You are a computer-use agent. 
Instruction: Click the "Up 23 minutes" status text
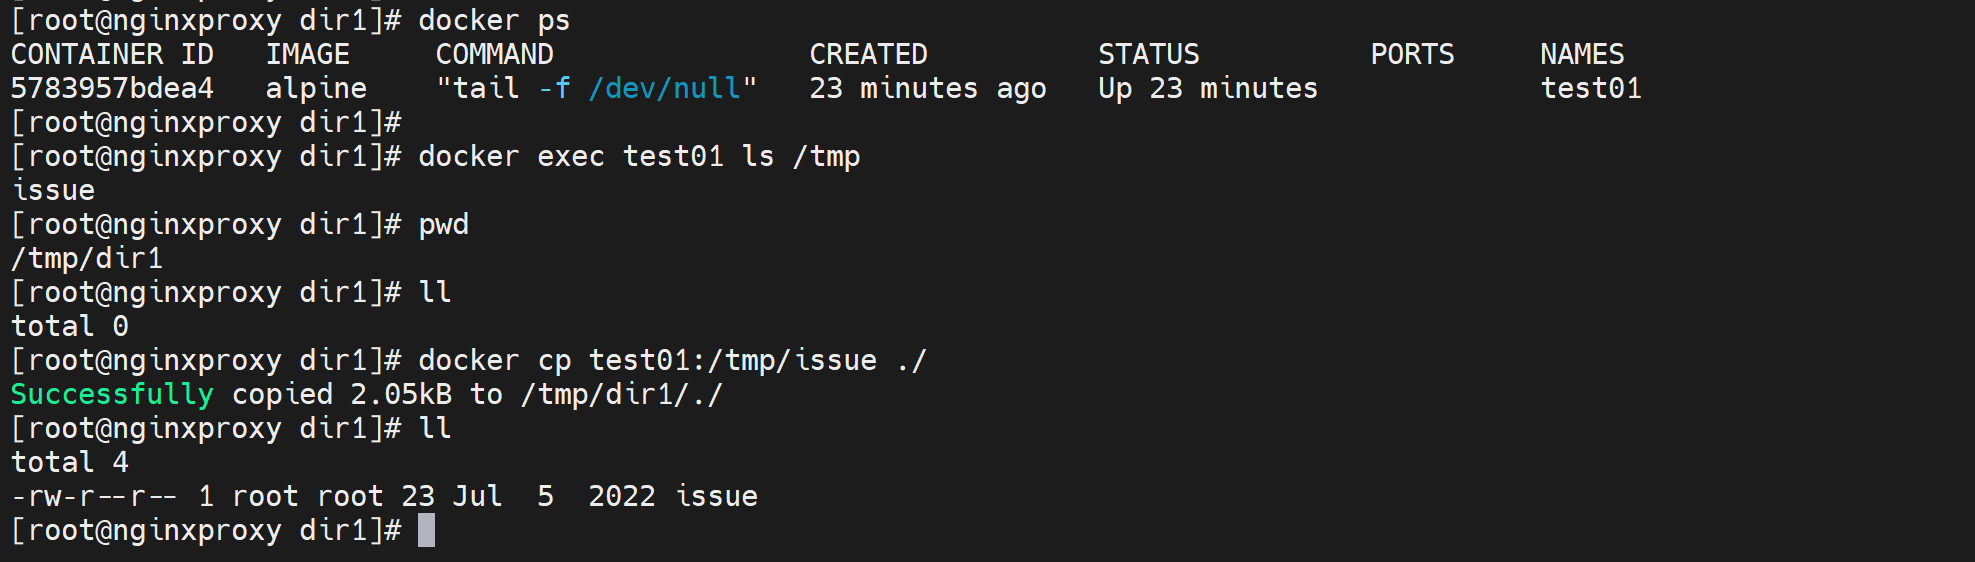(1207, 88)
